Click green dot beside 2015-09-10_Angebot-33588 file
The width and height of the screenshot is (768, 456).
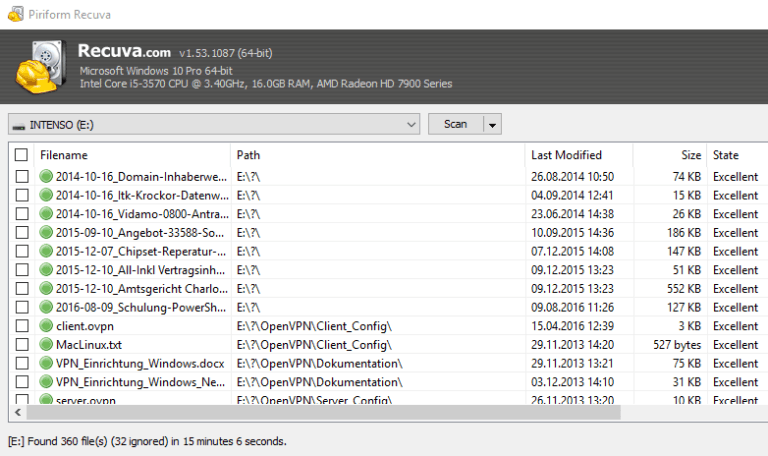(46, 232)
